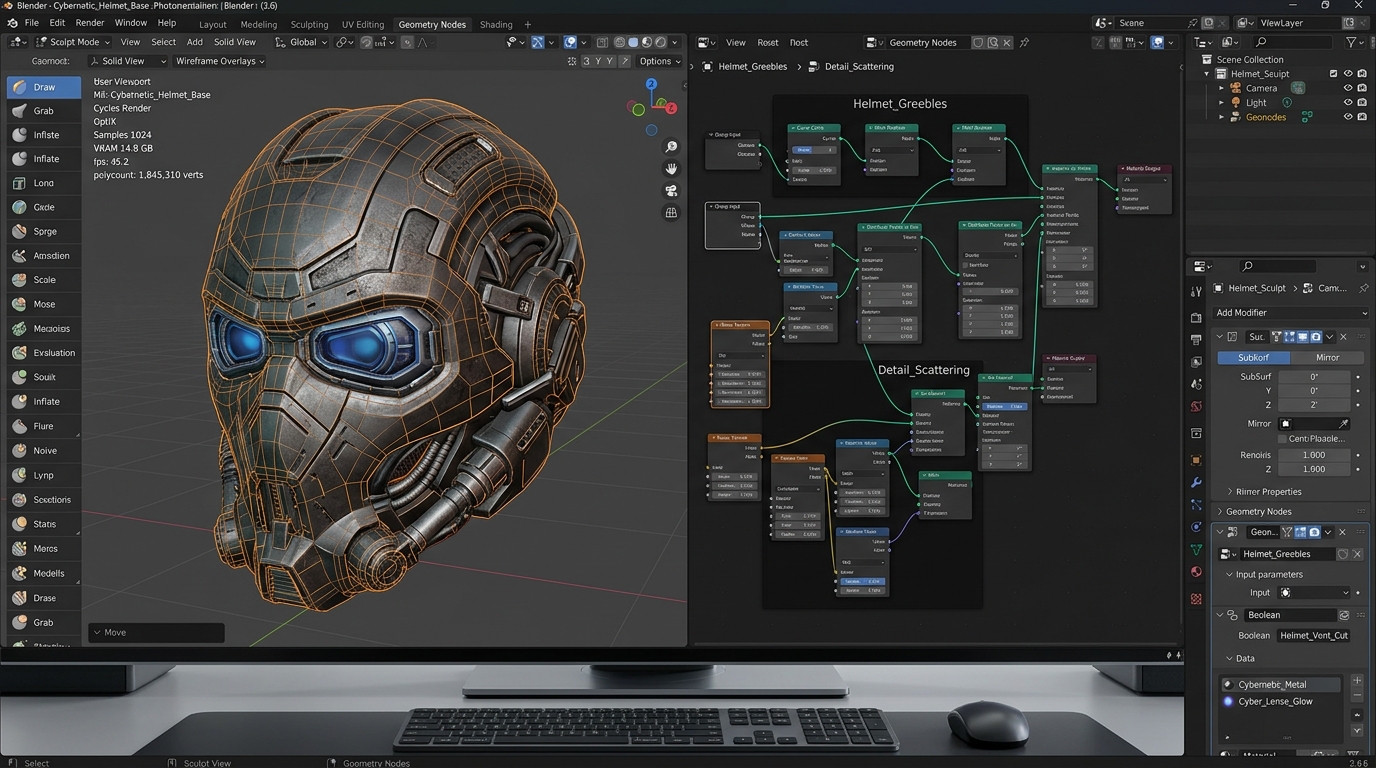Open the Sculpt Mode dropdown

click(x=75, y=42)
